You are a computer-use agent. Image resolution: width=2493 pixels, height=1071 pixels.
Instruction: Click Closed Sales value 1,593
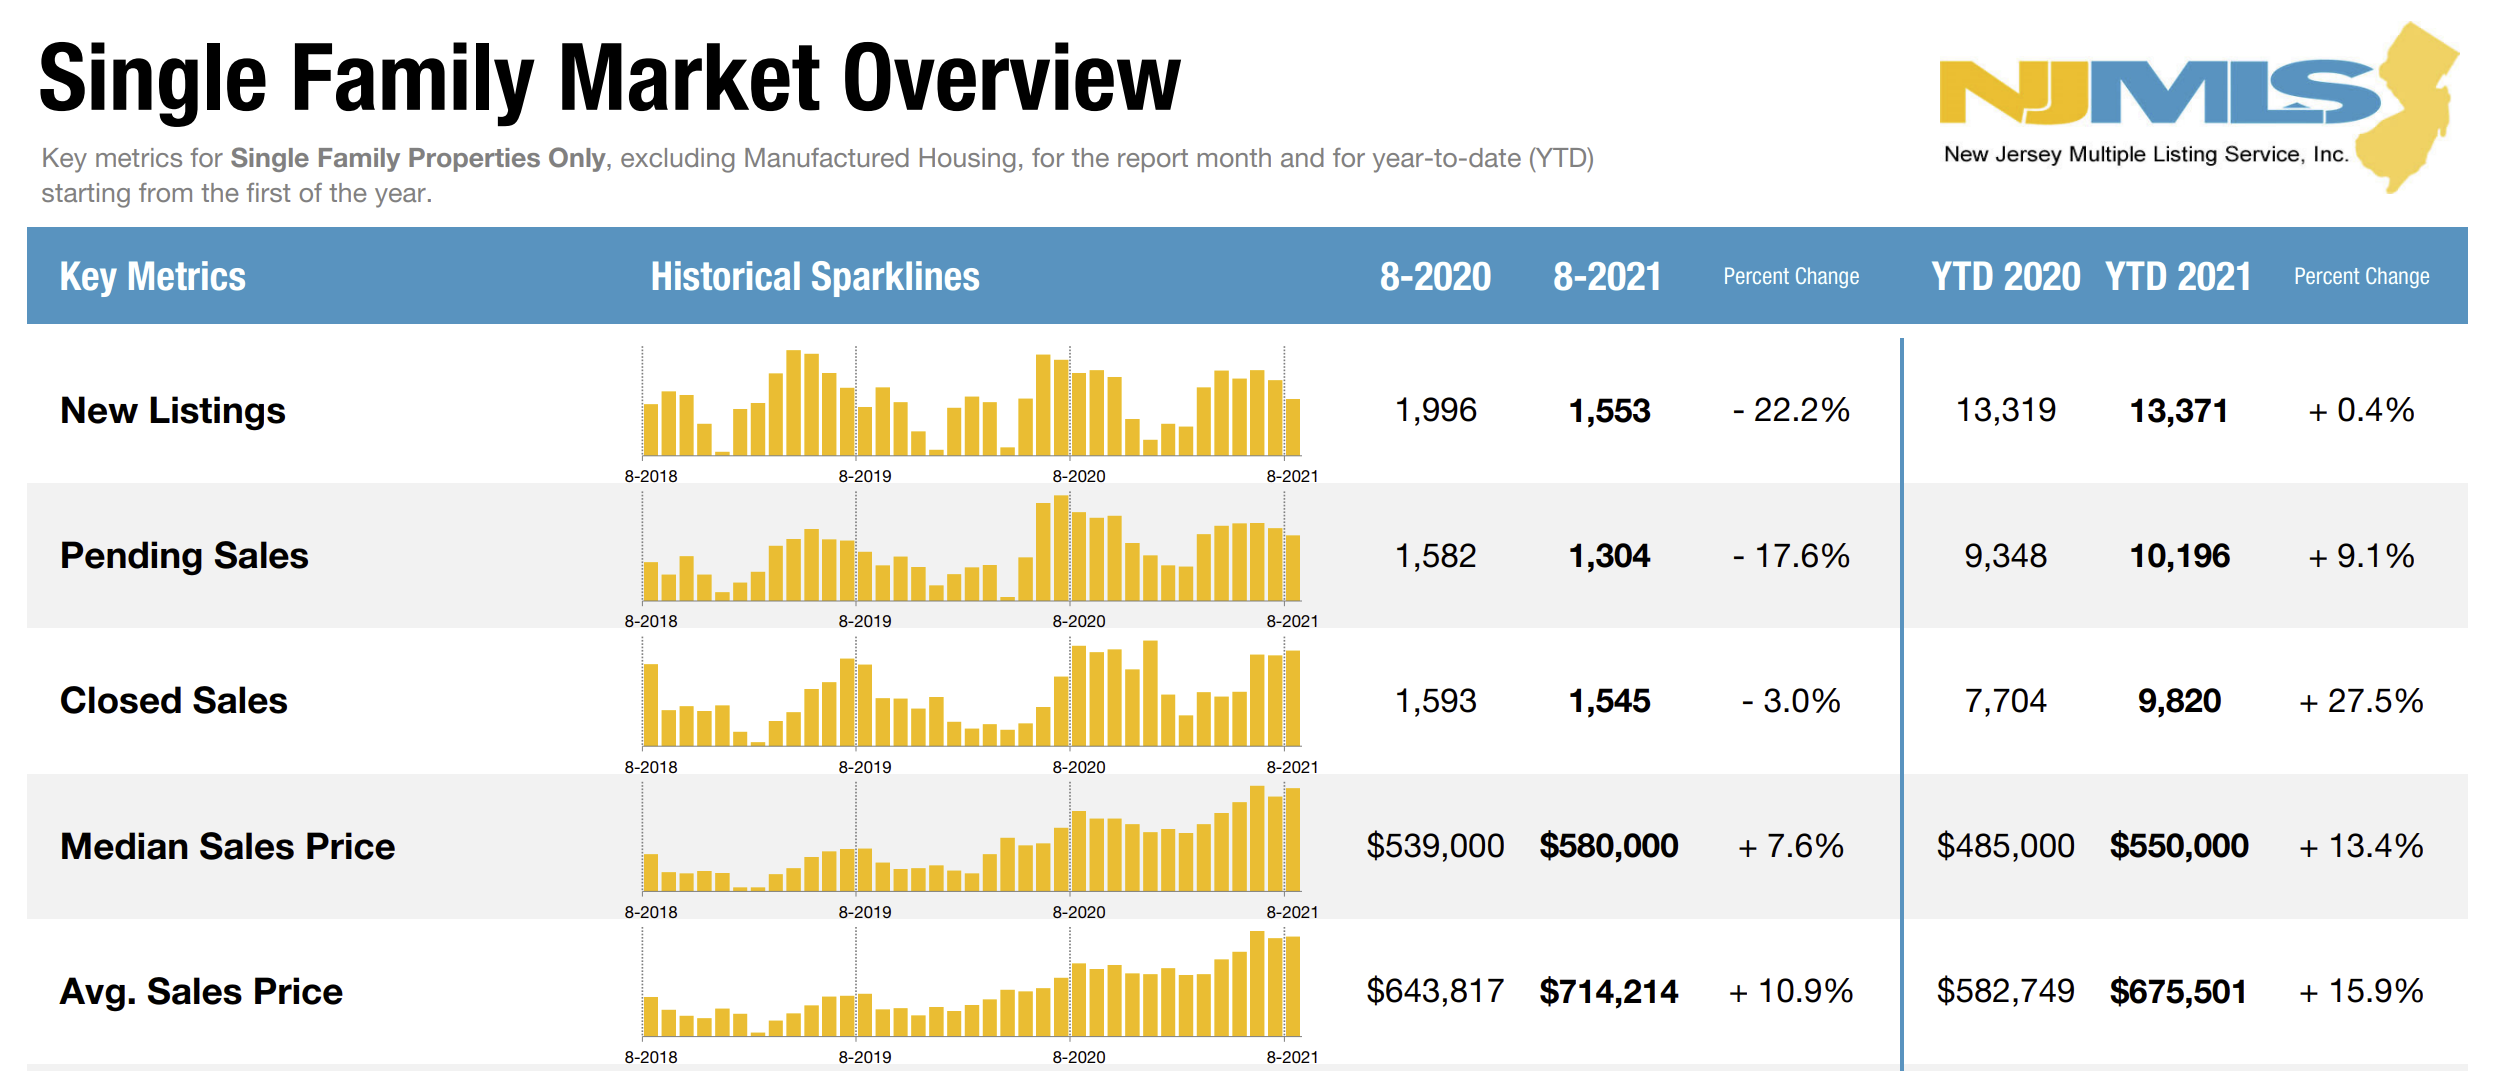pyautogui.click(x=1435, y=700)
